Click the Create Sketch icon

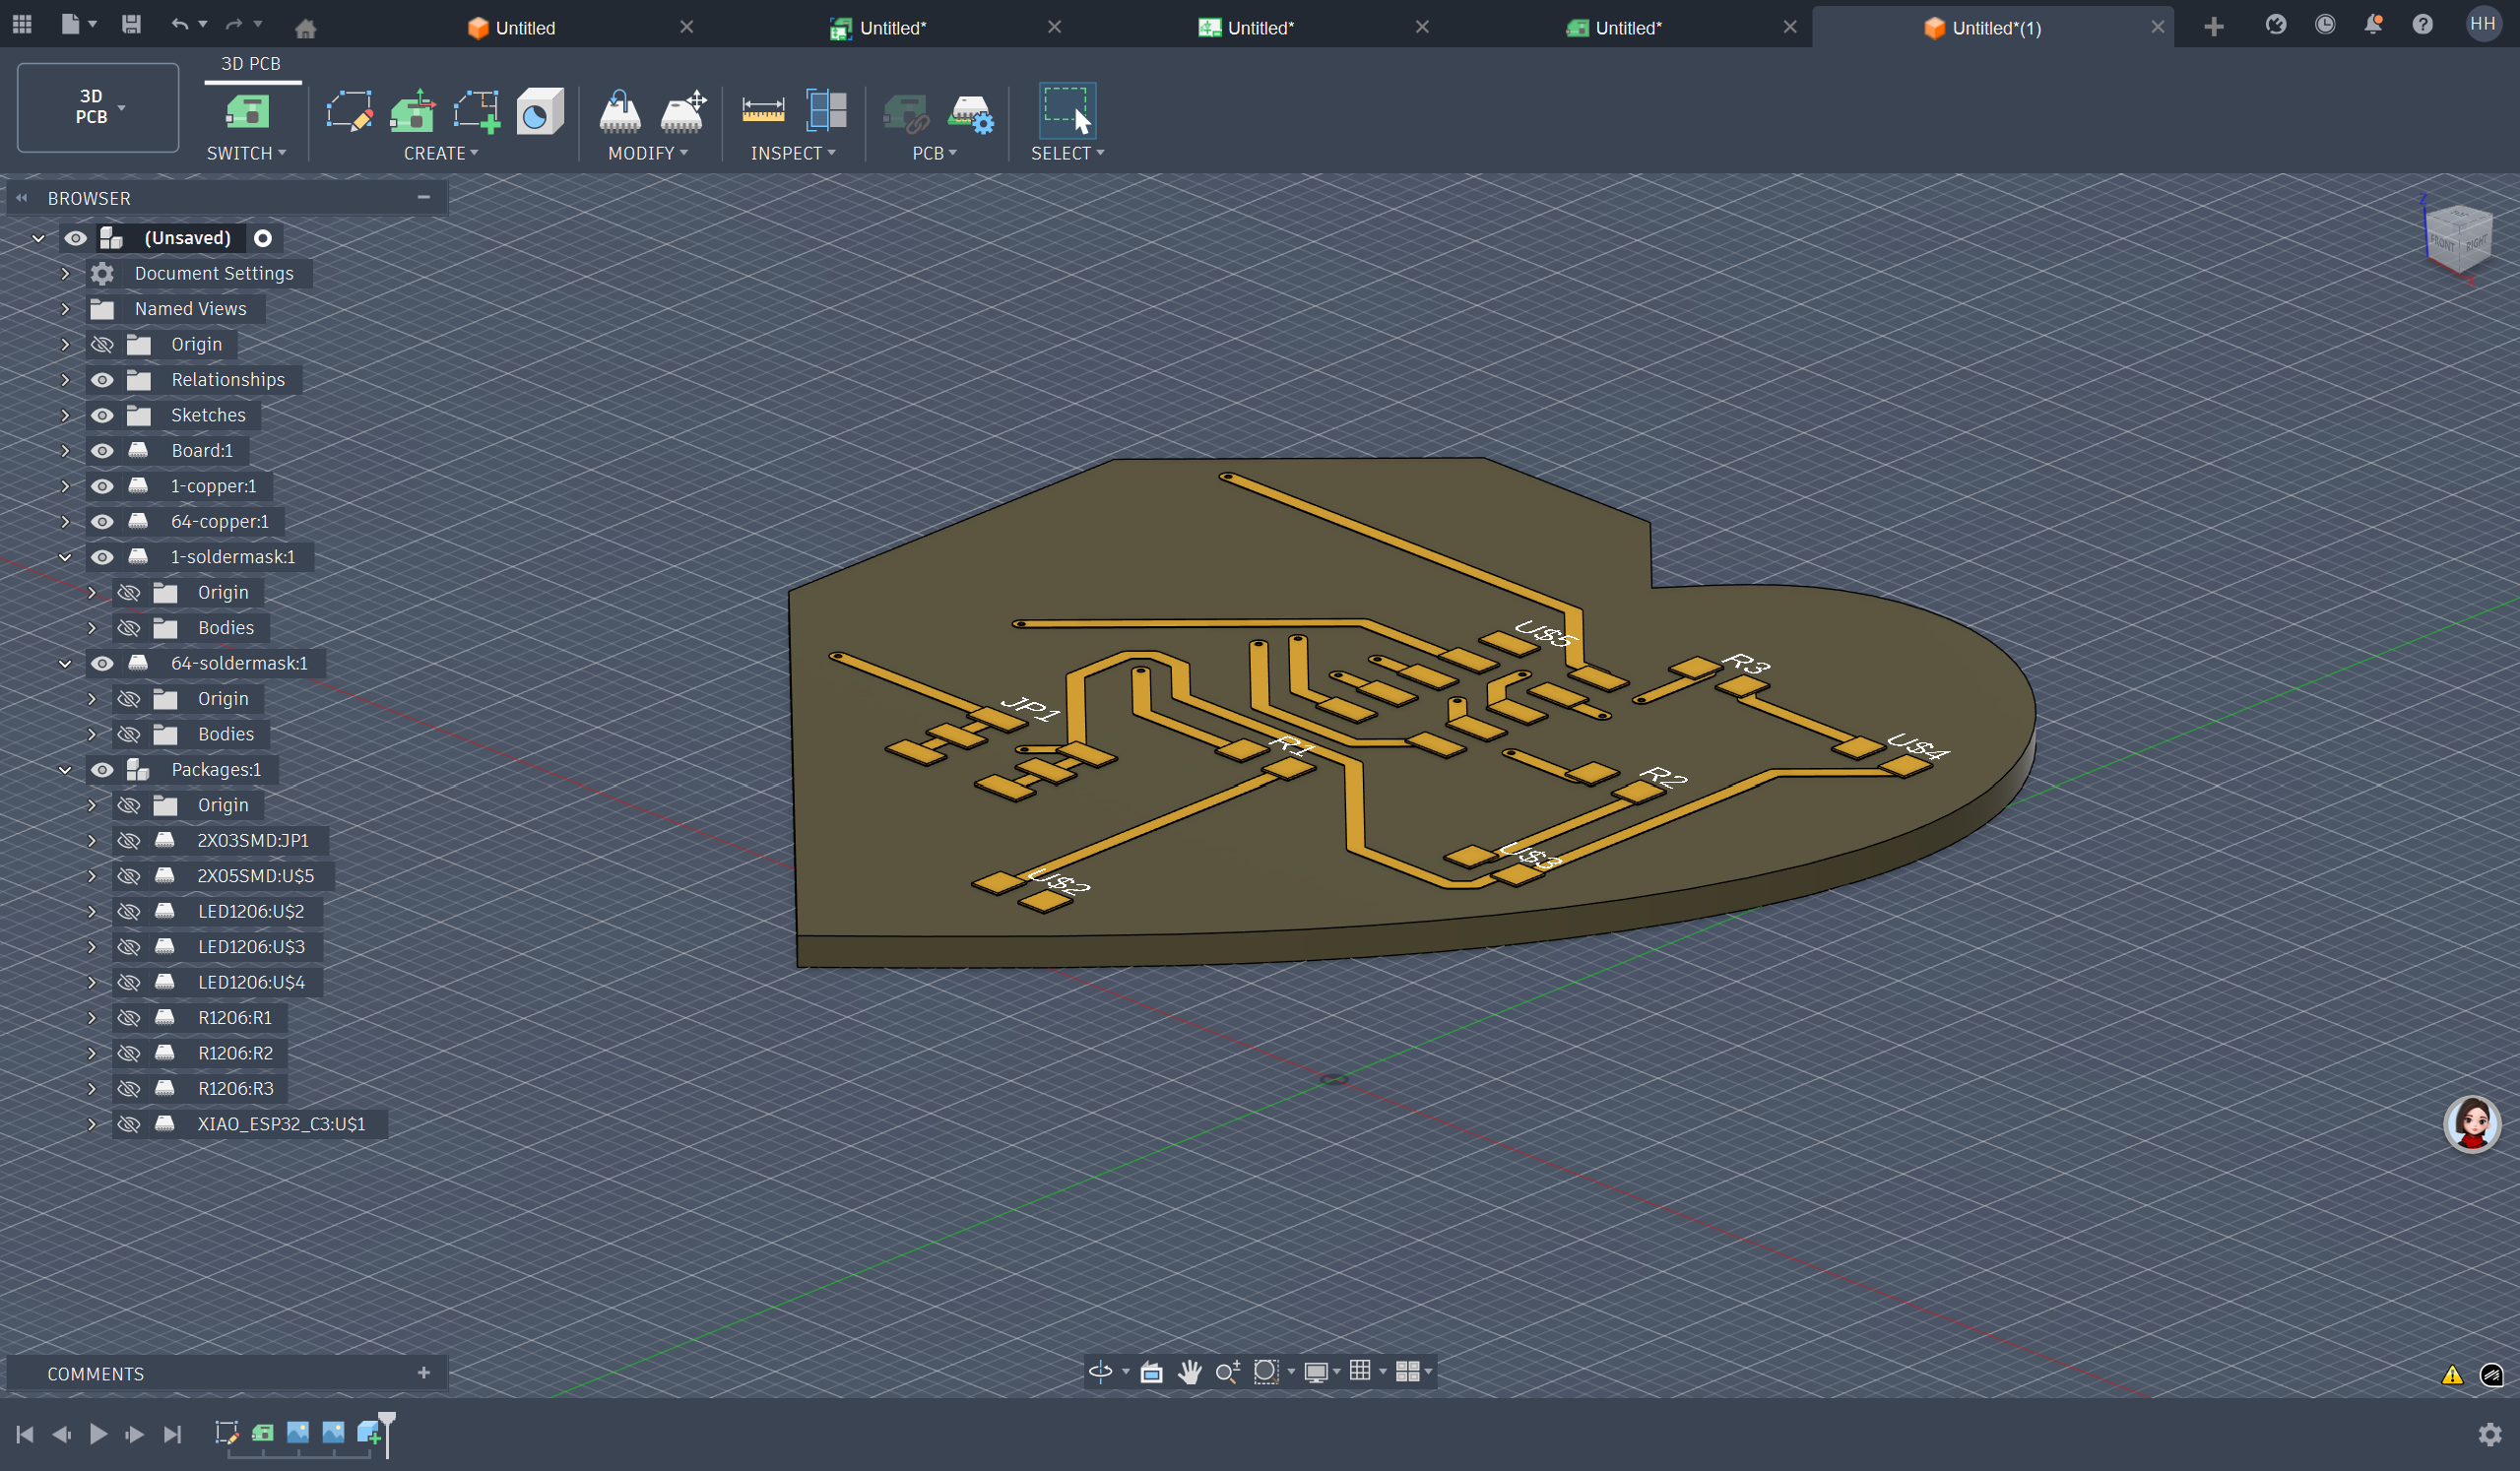pos(349,111)
